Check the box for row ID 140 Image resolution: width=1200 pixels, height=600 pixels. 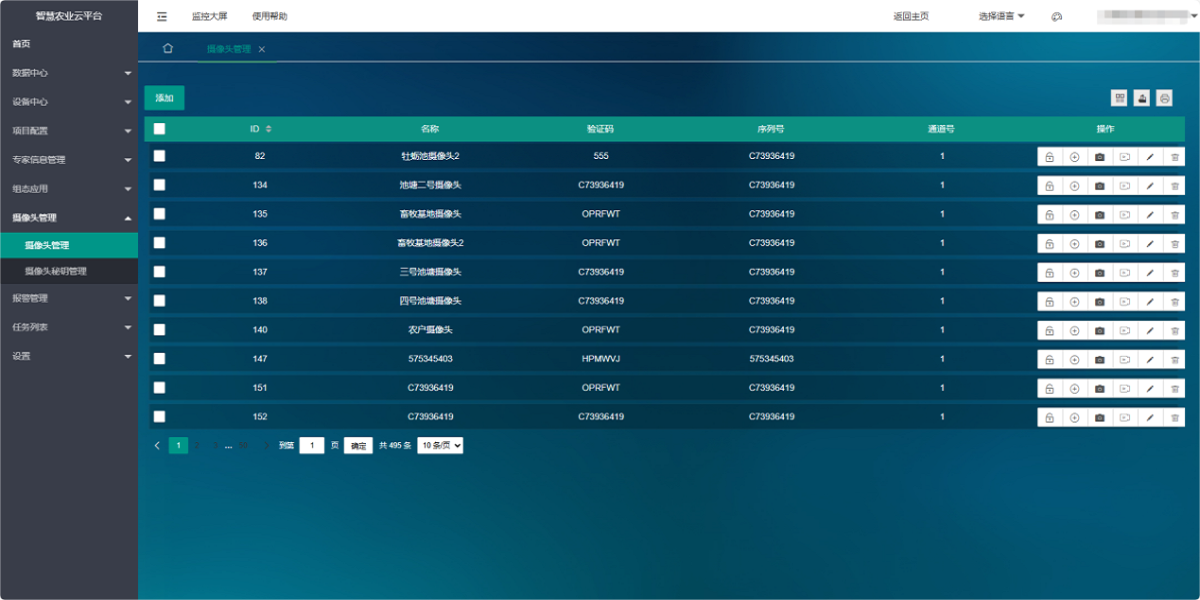pos(159,330)
